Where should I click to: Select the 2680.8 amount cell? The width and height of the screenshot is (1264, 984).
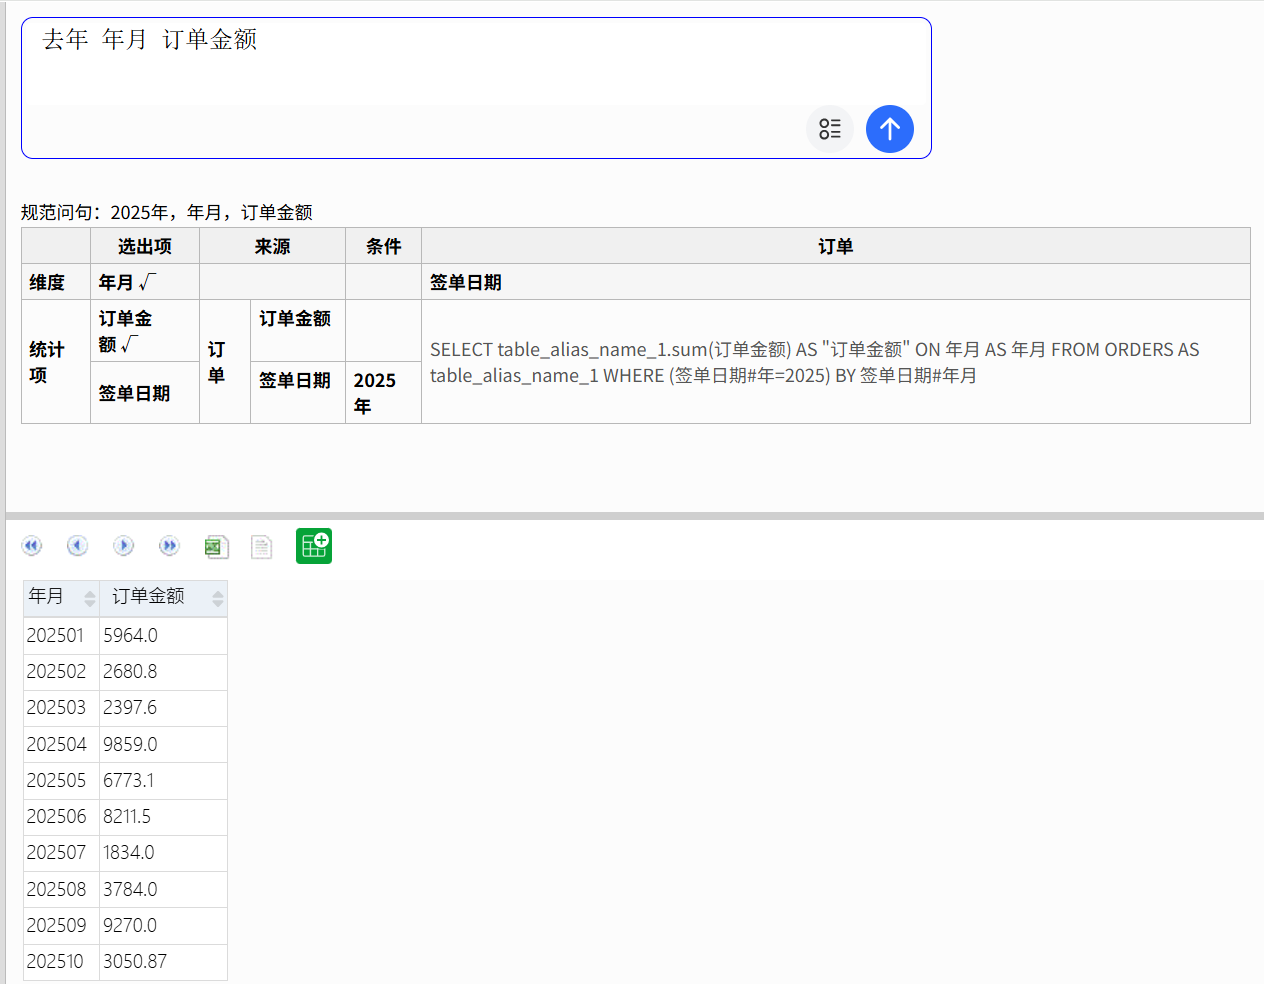[x=164, y=672]
